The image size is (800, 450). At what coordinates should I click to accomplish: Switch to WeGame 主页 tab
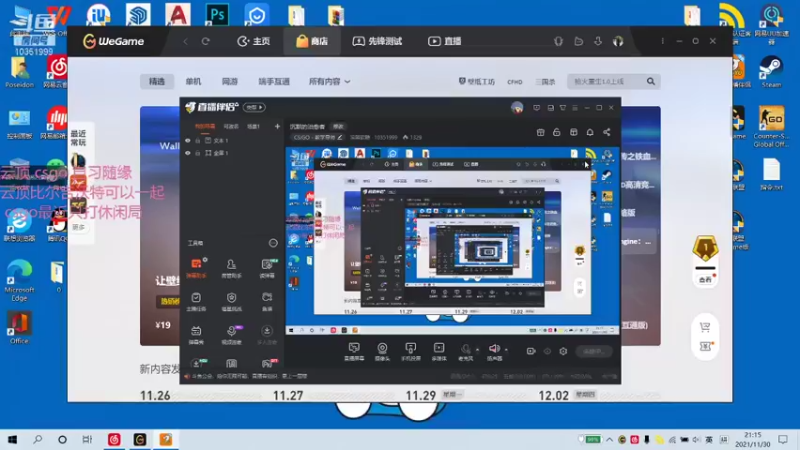click(254, 41)
